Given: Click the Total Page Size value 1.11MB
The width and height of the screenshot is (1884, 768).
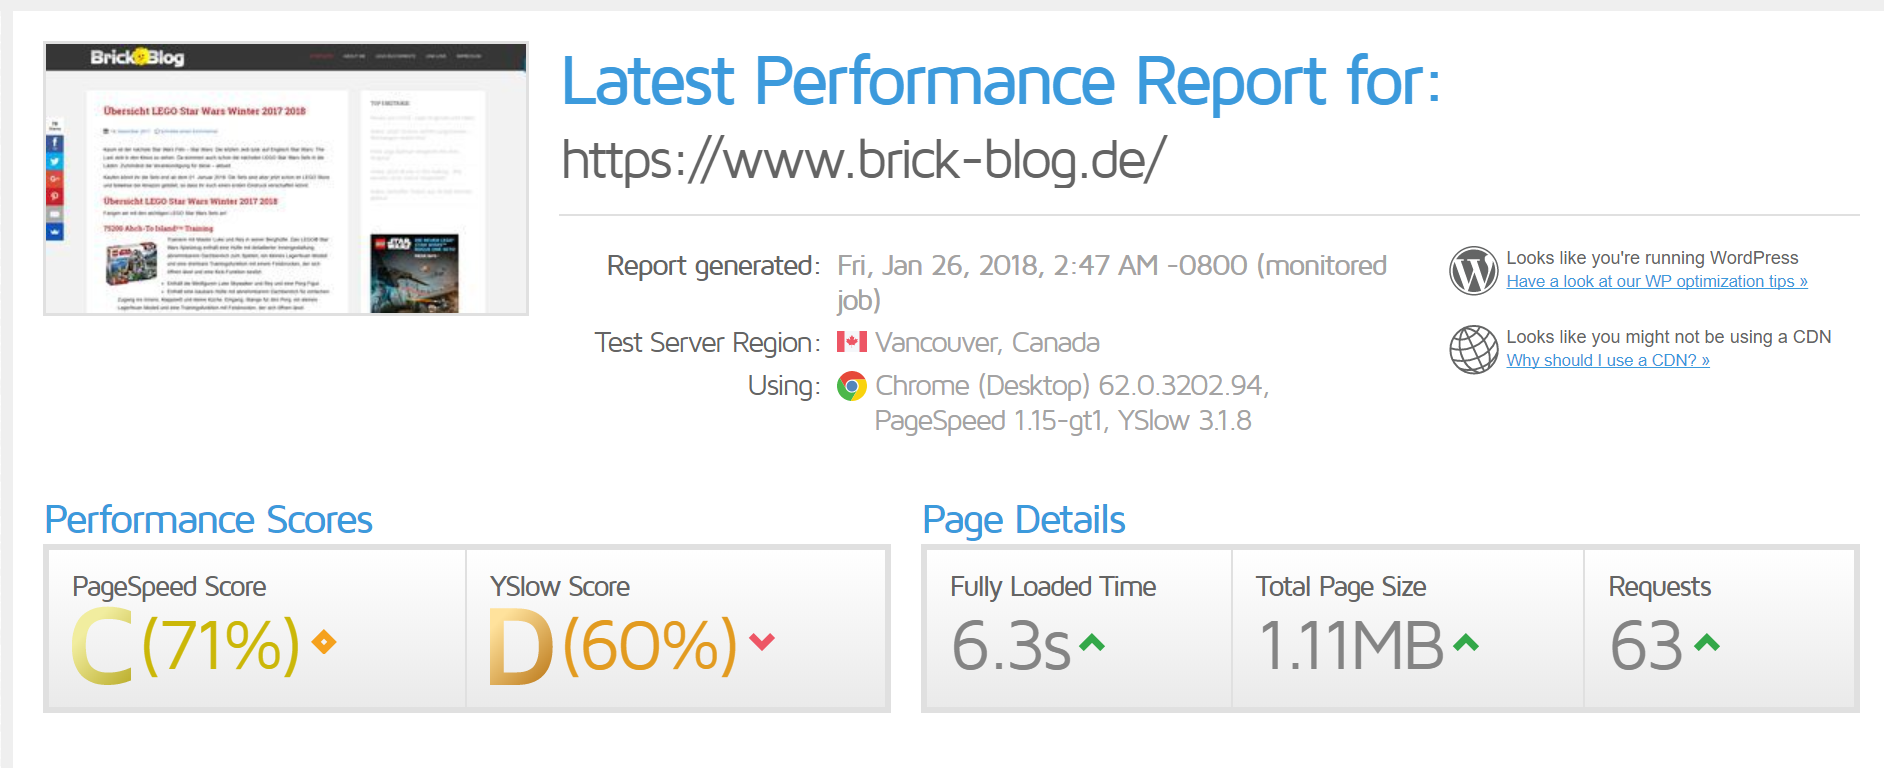Looking at the screenshot, I should click(1351, 646).
